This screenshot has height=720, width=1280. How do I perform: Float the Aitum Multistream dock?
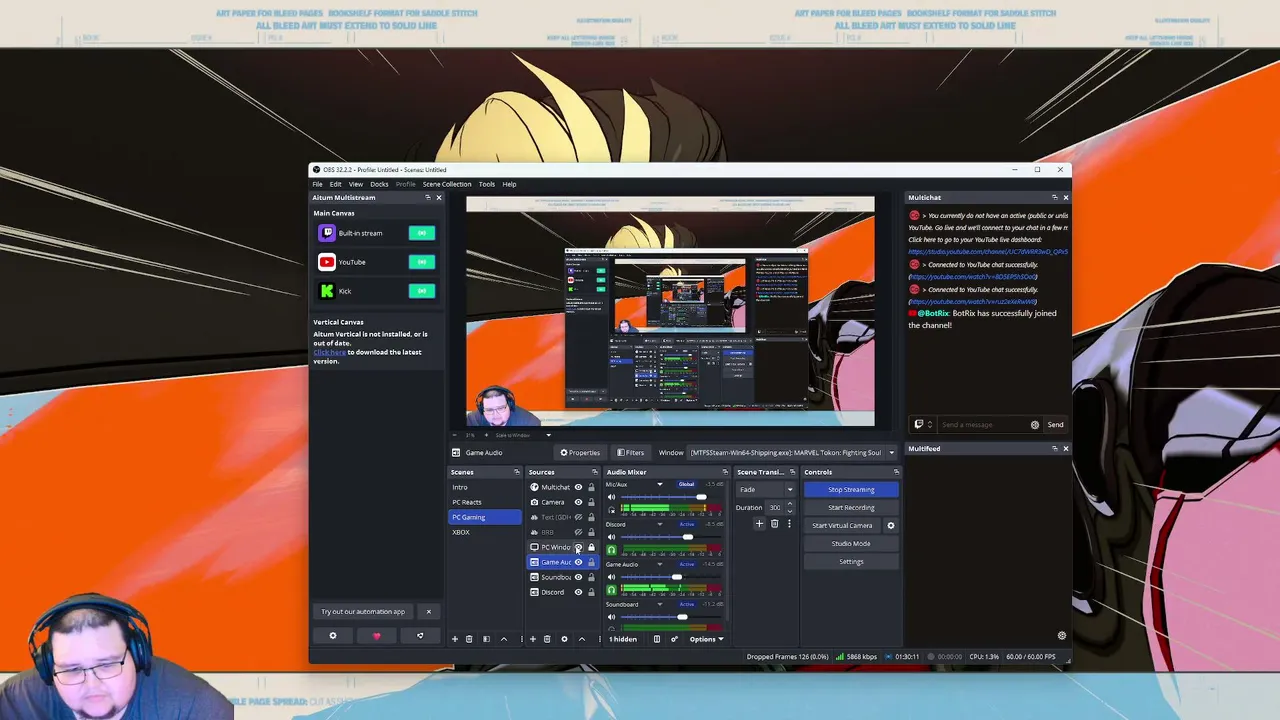[428, 197]
